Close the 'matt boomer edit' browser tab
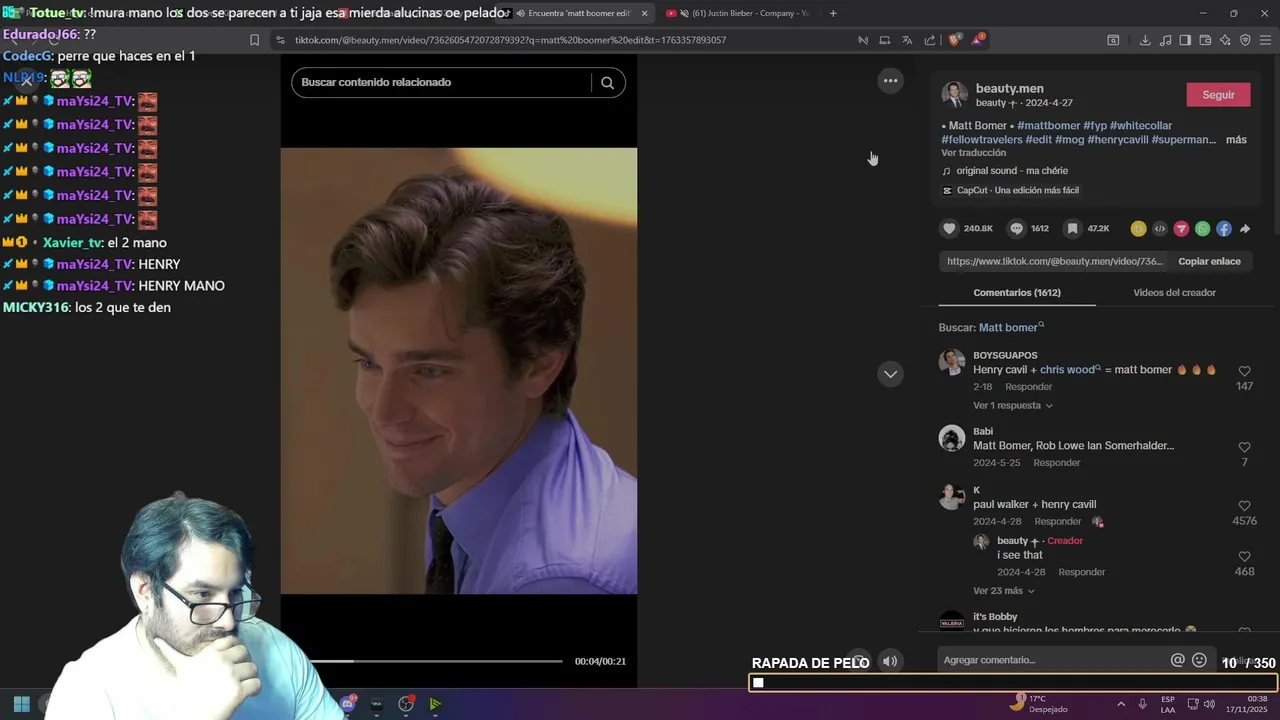This screenshot has height=720, width=1280. coord(644,13)
